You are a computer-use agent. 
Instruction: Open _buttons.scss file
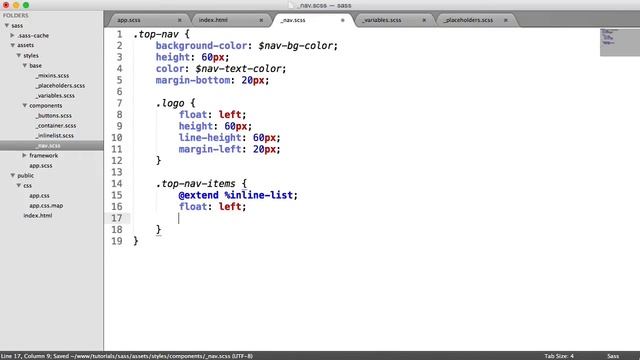(x=53, y=116)
